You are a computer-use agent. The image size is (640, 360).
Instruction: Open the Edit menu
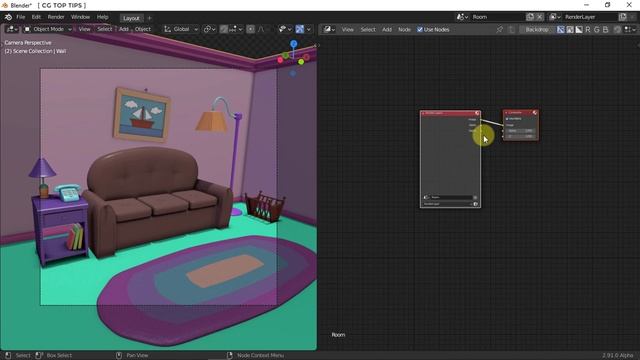pyautogui.click(x=36, y=17)
